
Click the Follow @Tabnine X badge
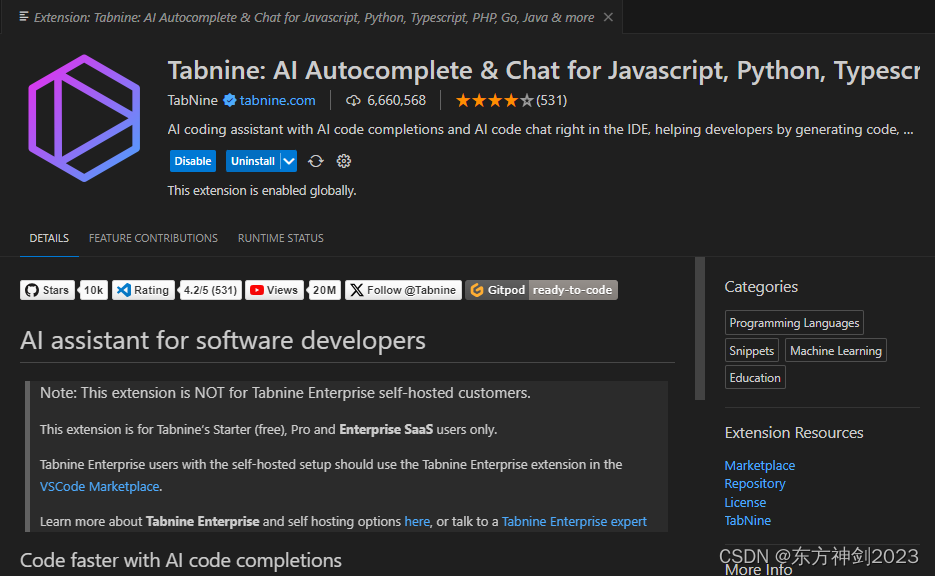(402, 290)
